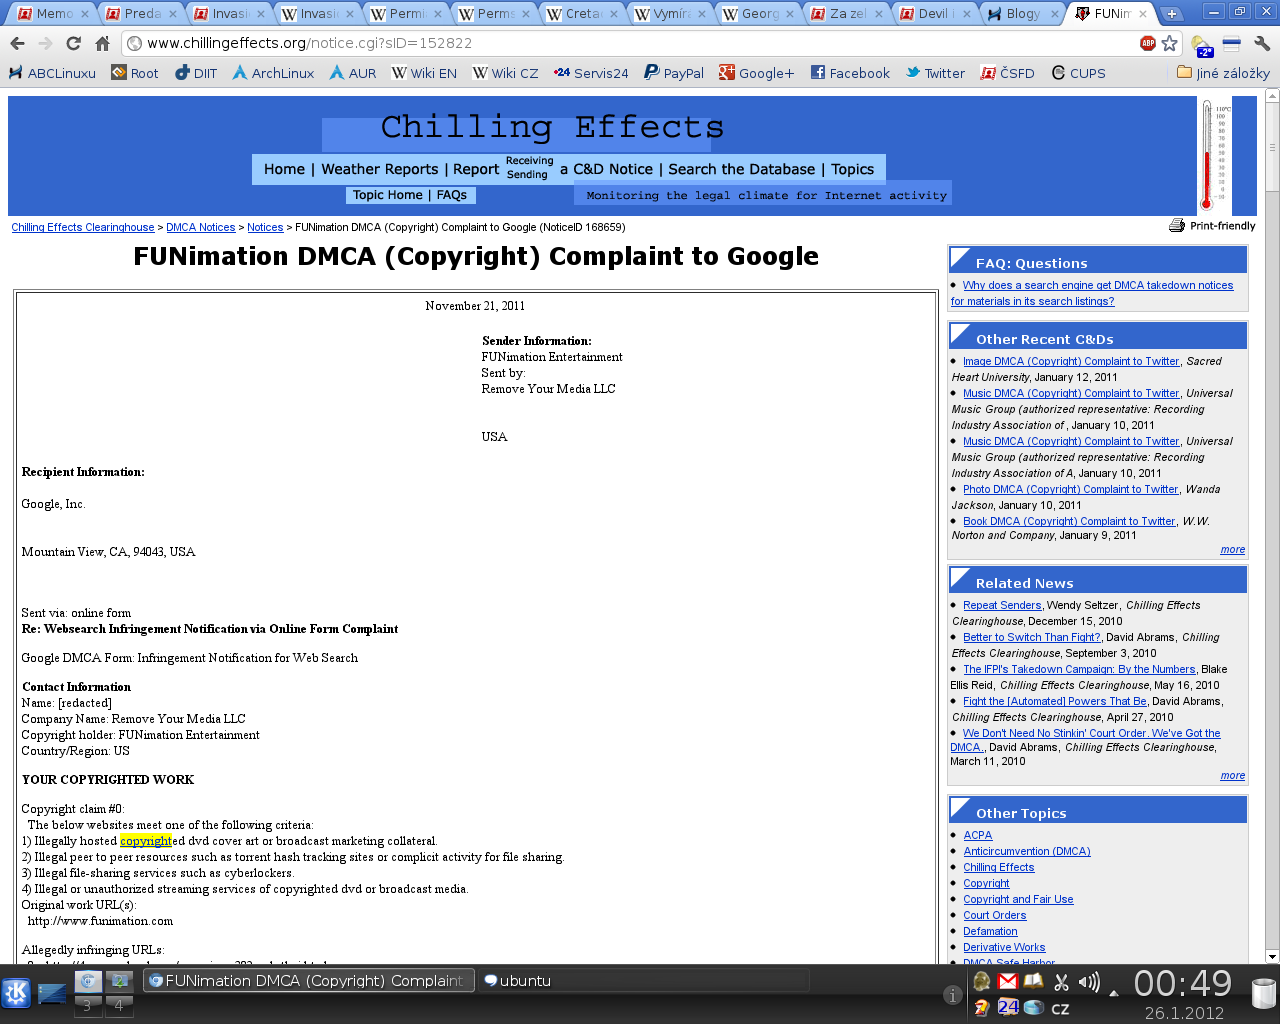This screenshot has height=1024, width=1280.
Task: Open the PayPal bookmark
Action: pyautogui.click(x=674, y=73)
